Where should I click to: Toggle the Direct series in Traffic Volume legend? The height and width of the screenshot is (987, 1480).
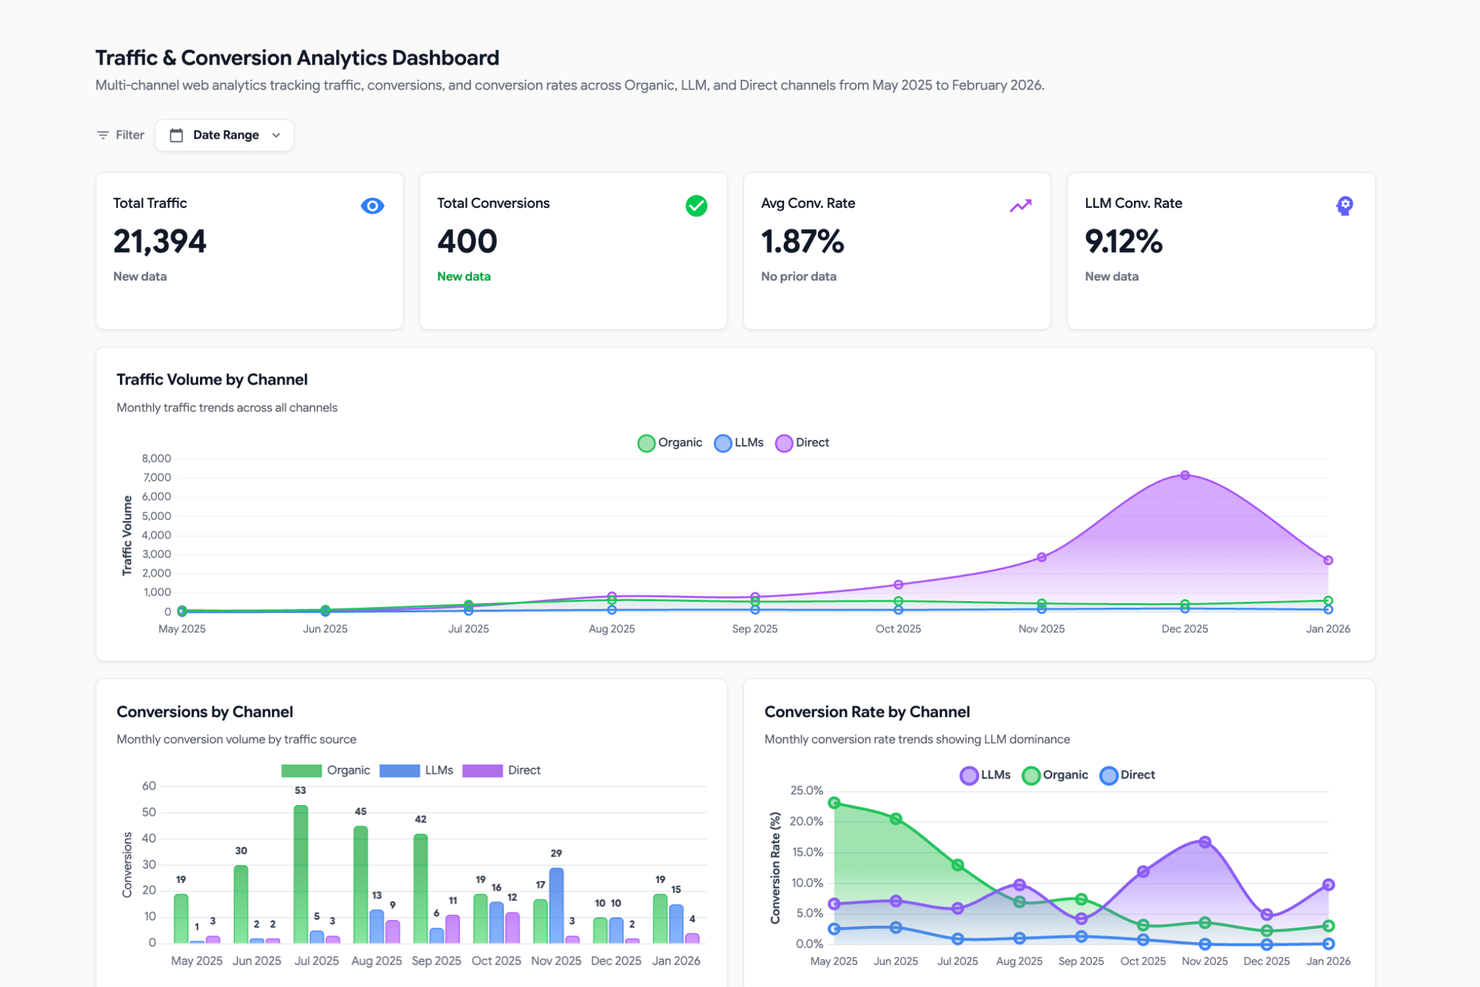click(x=785, y=442)
